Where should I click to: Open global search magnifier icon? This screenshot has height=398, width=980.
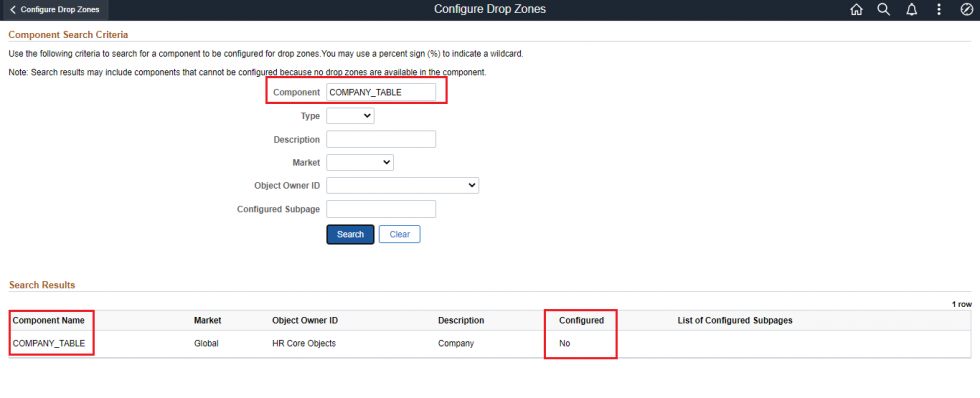point(884,10)
